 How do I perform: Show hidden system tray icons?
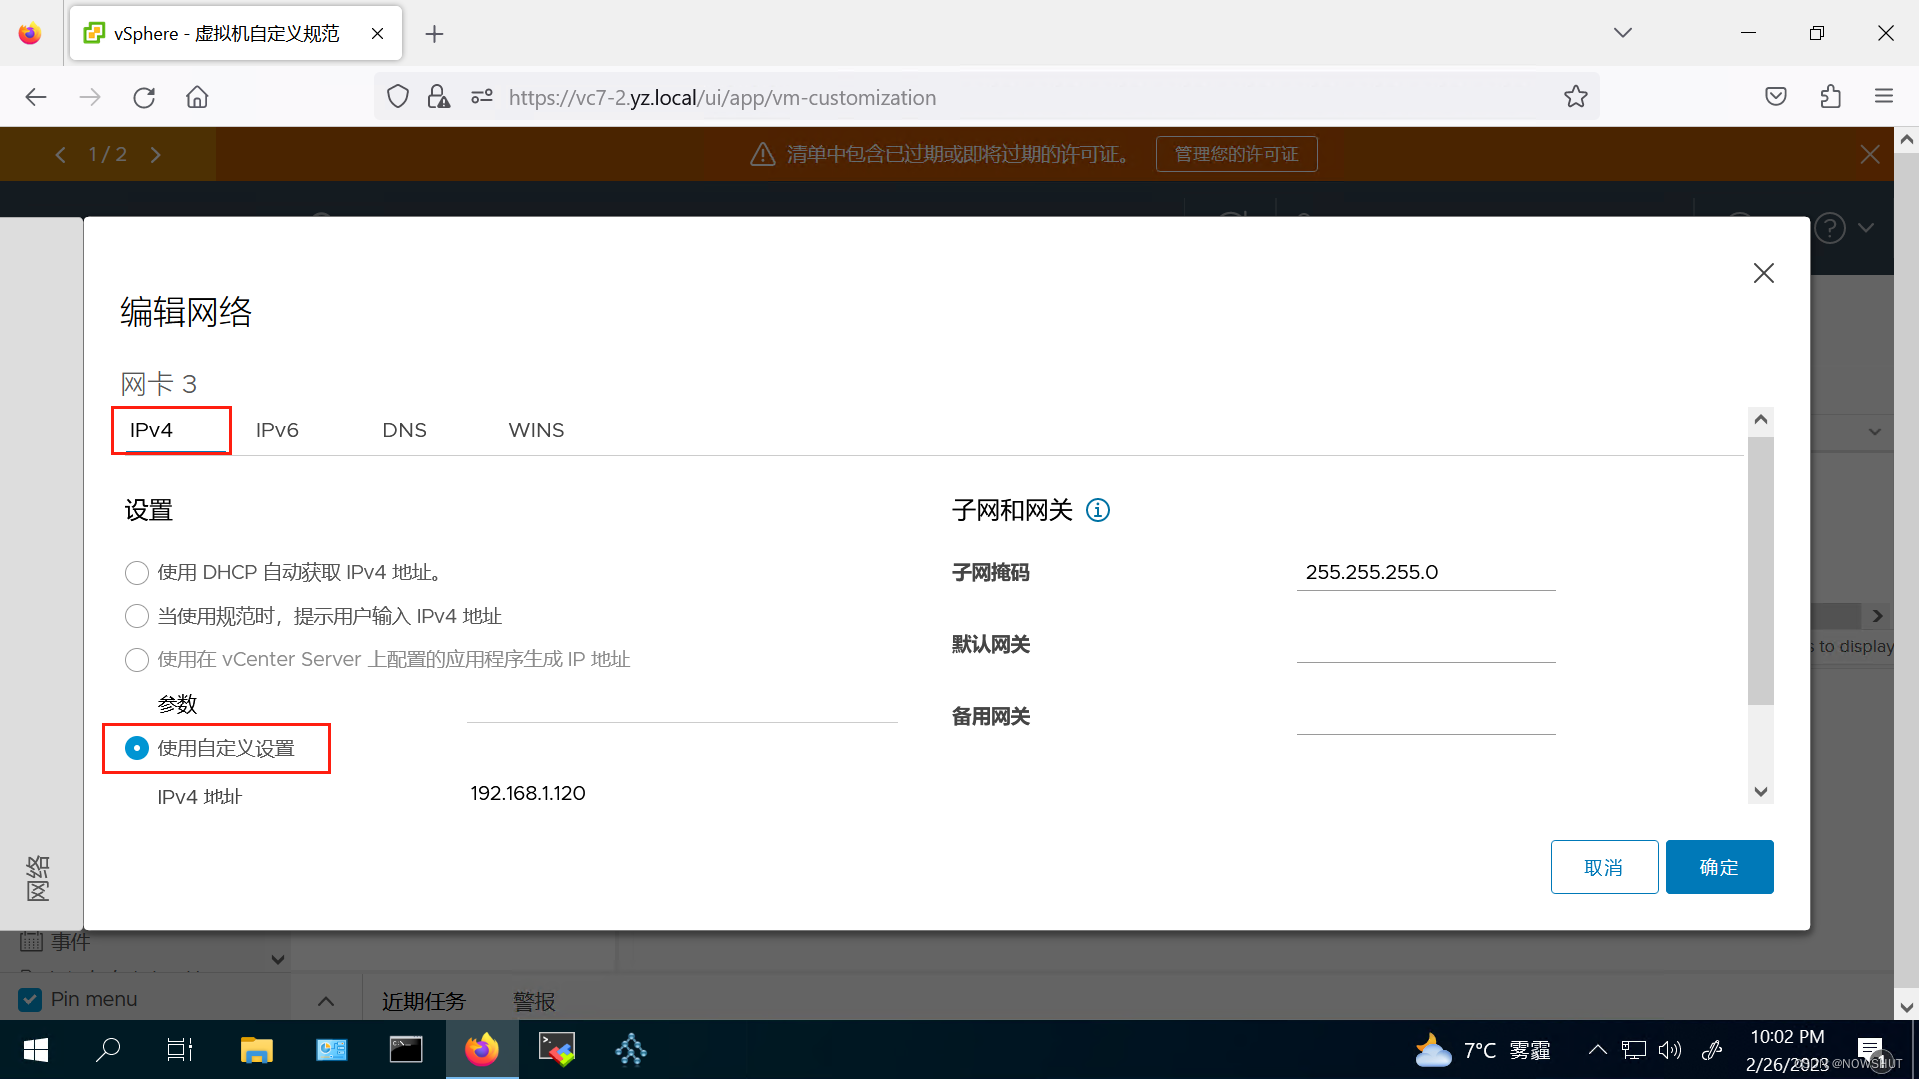[x=1597, y=1050]
